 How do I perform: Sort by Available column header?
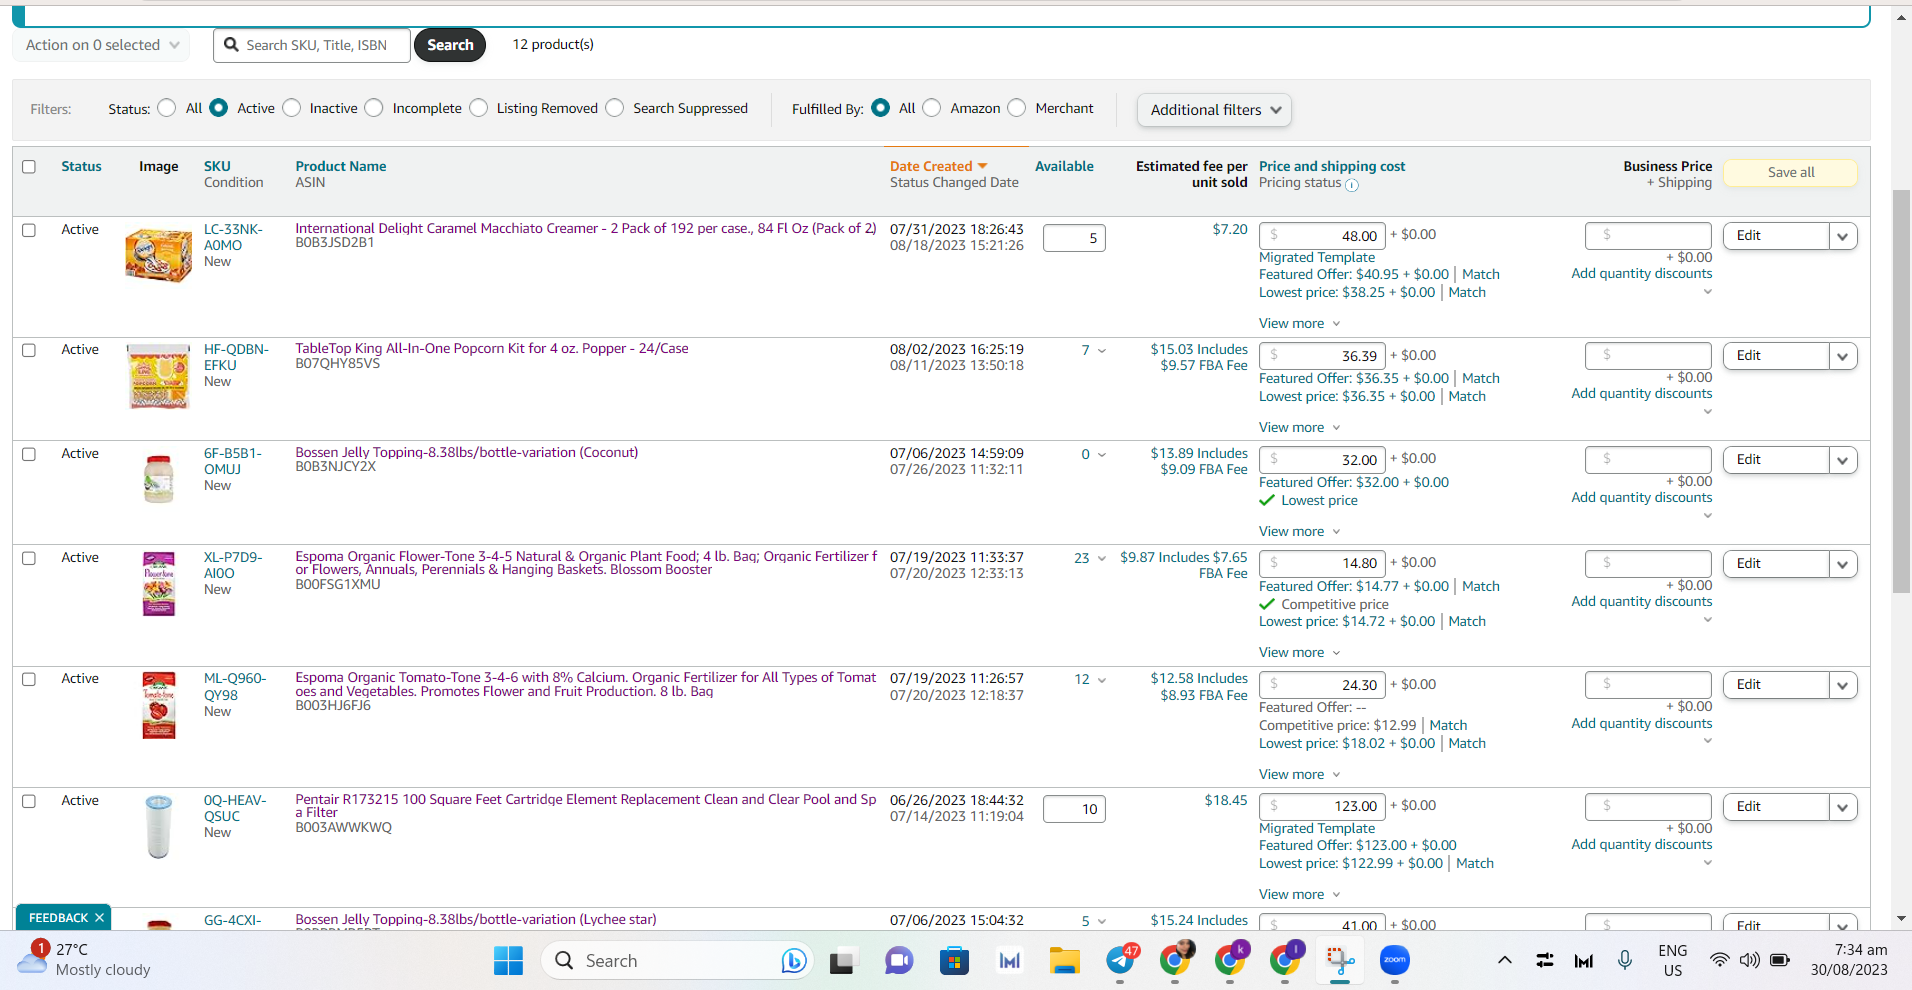(1064, 166)
